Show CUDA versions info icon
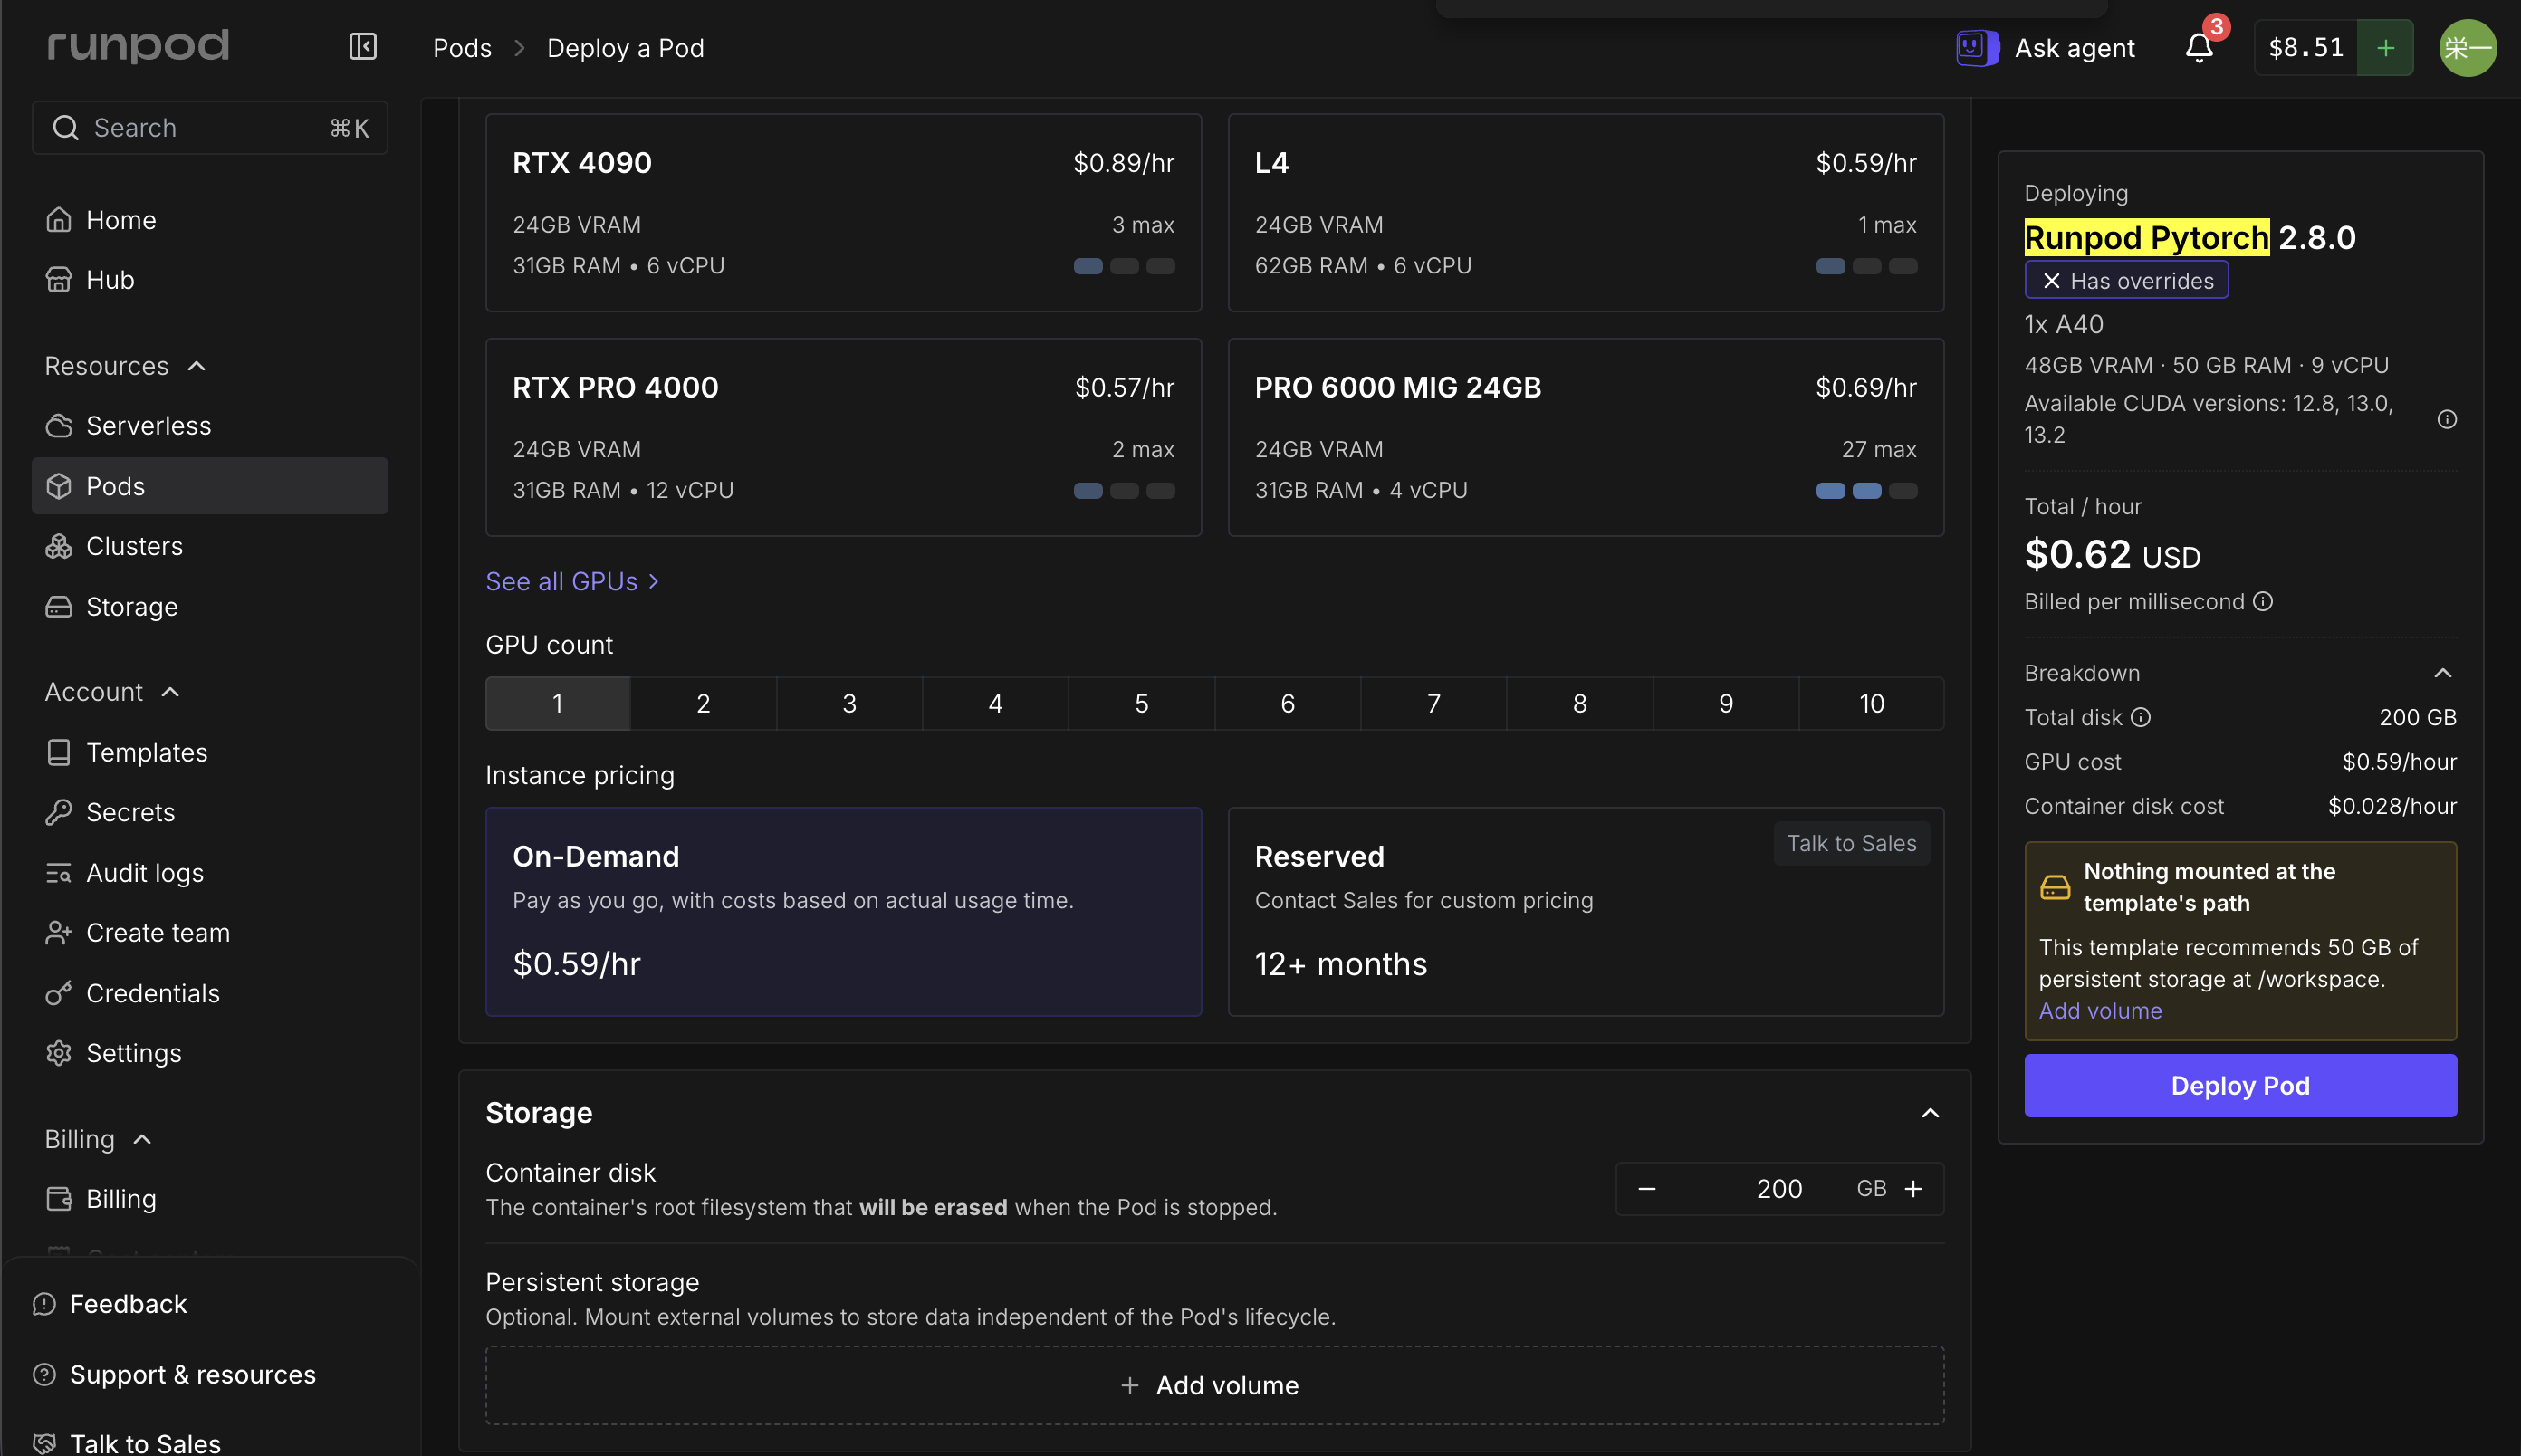2521x1456 pixels. (x=2446, y=419)
